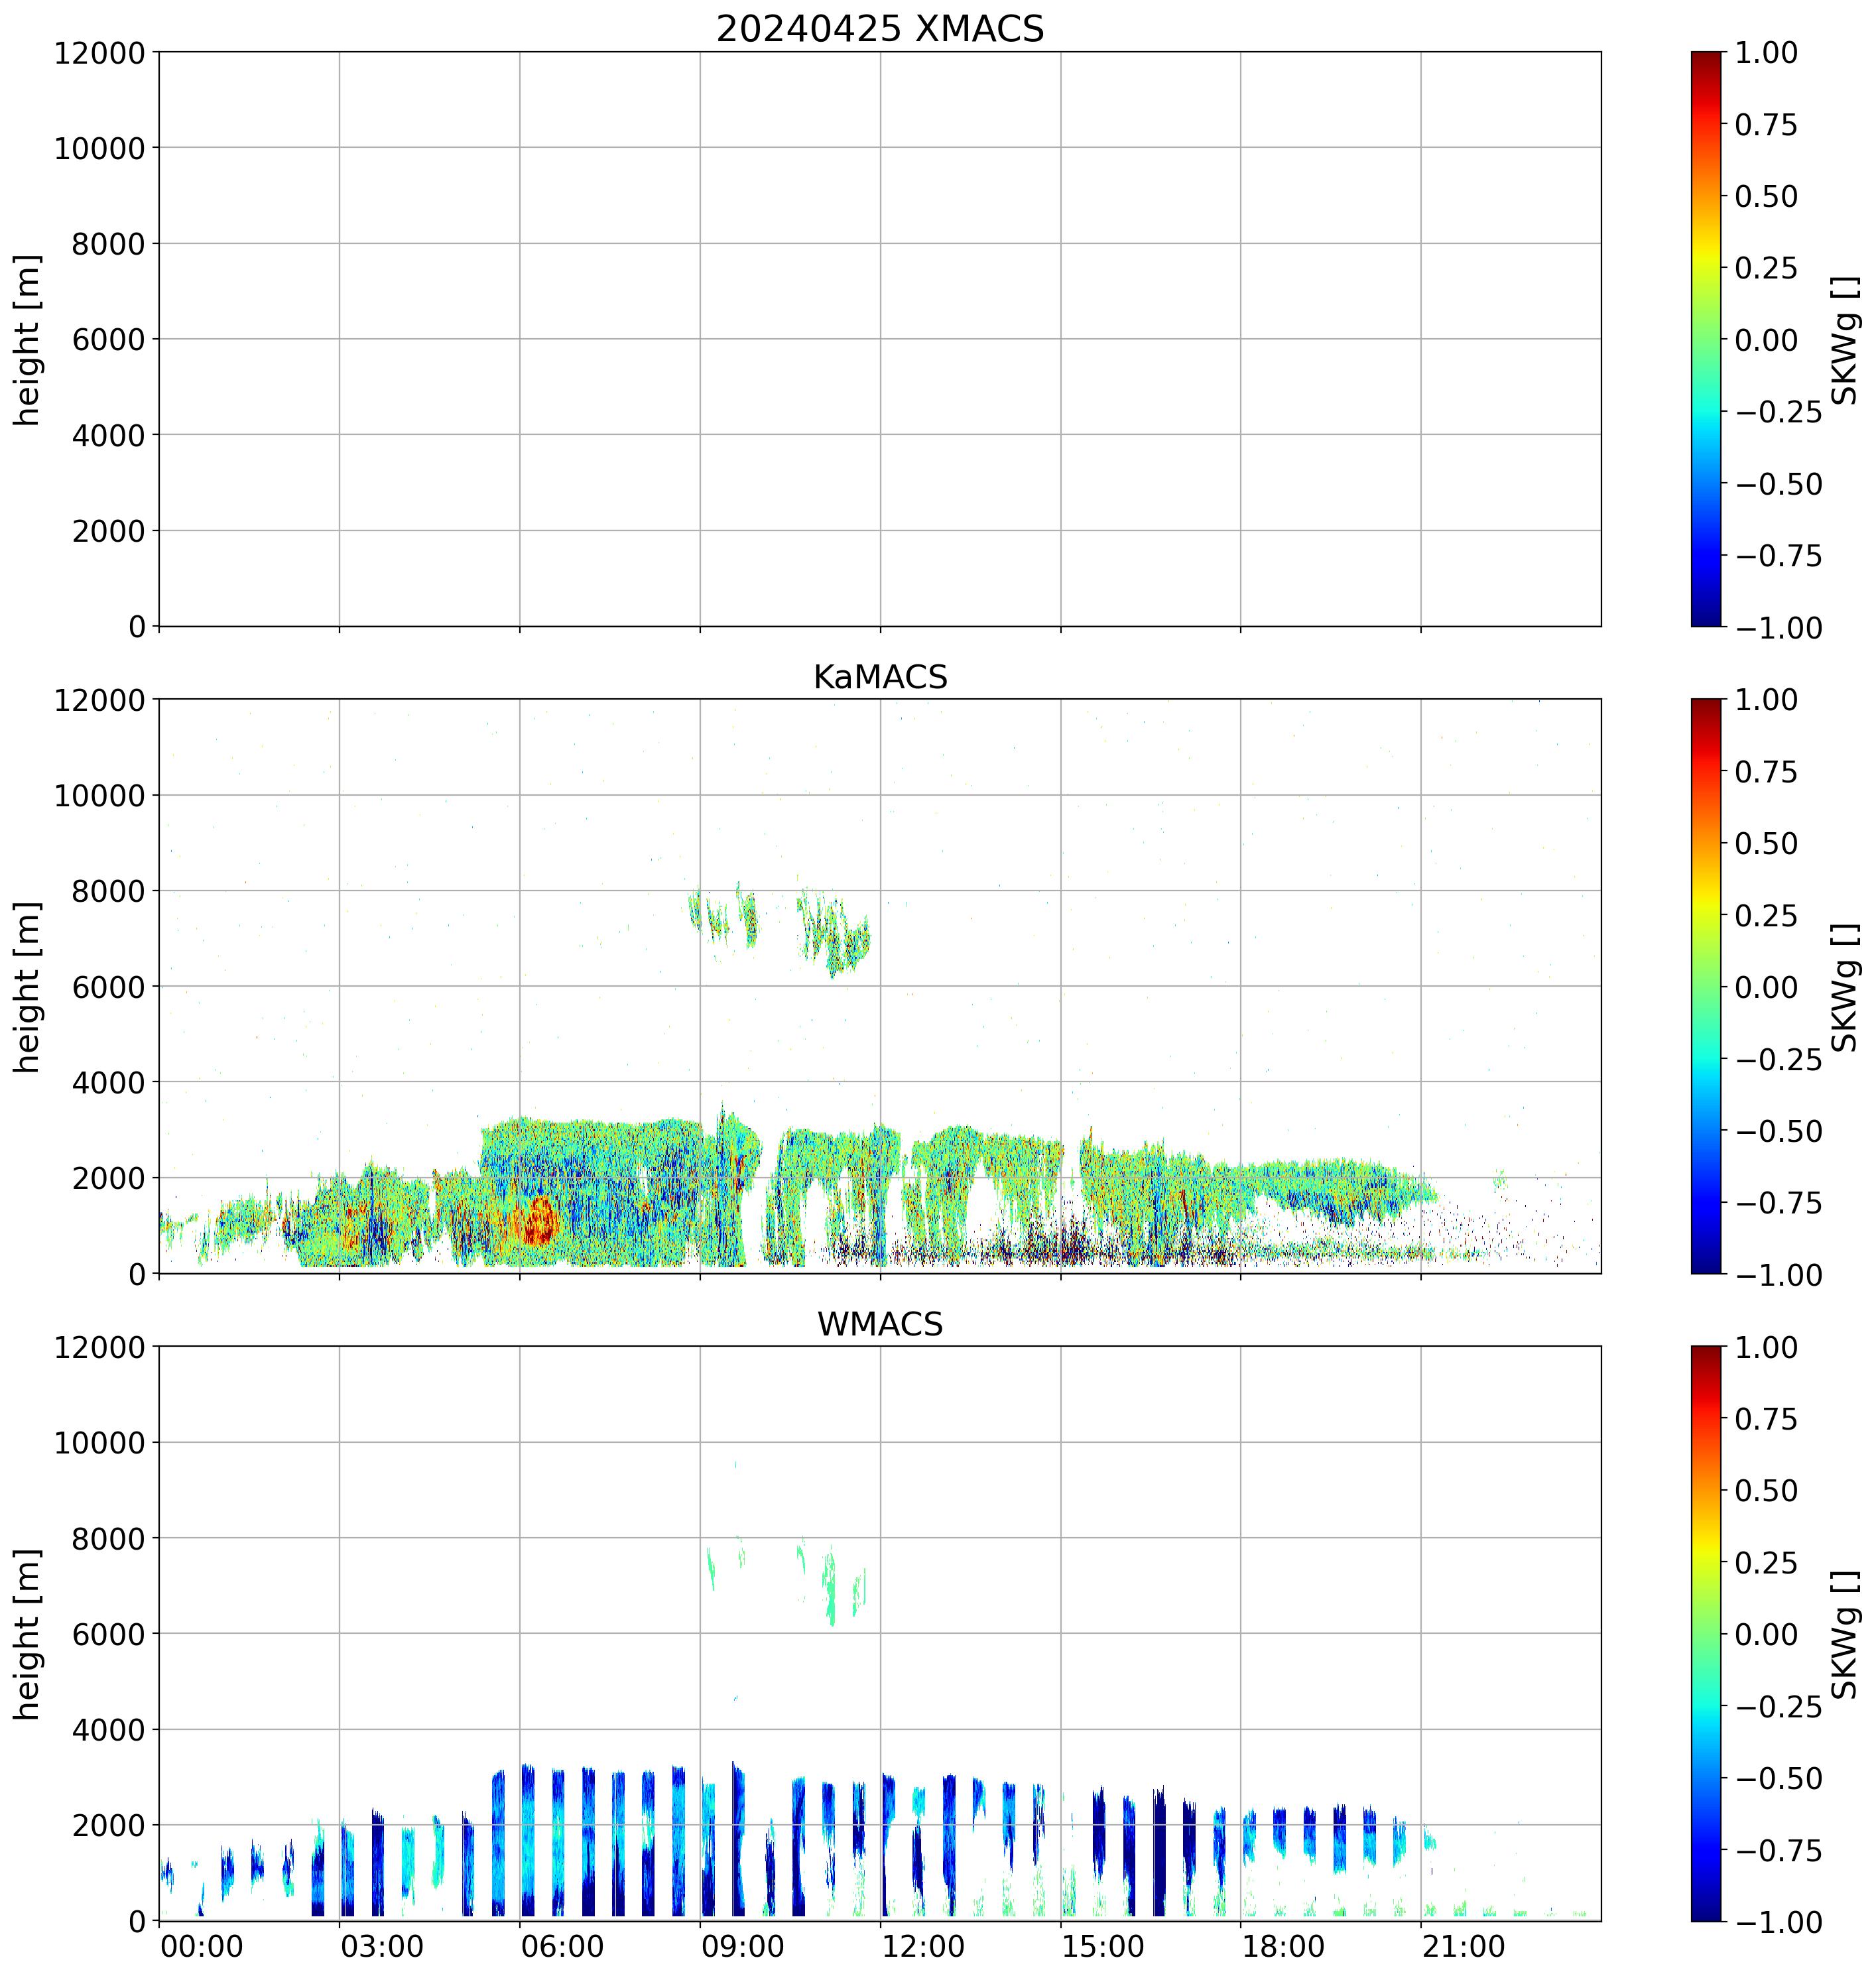1876x1976 pixels.
Task: Click the empty XMACS plot area
Action: pyautogui.click(x=879, y=339)
